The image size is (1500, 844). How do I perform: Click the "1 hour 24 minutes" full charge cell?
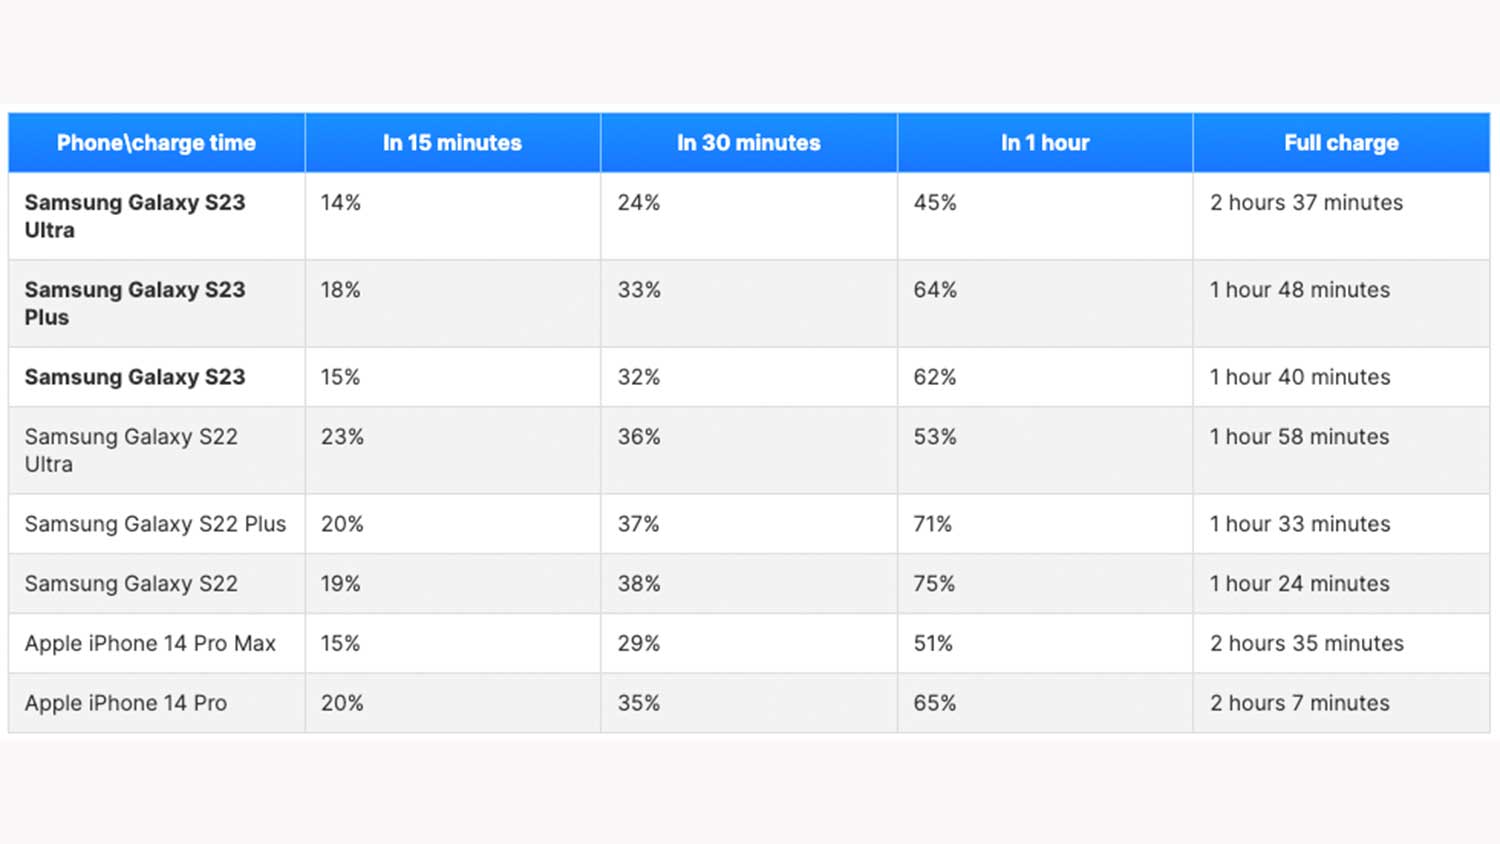pos(1299,584)
